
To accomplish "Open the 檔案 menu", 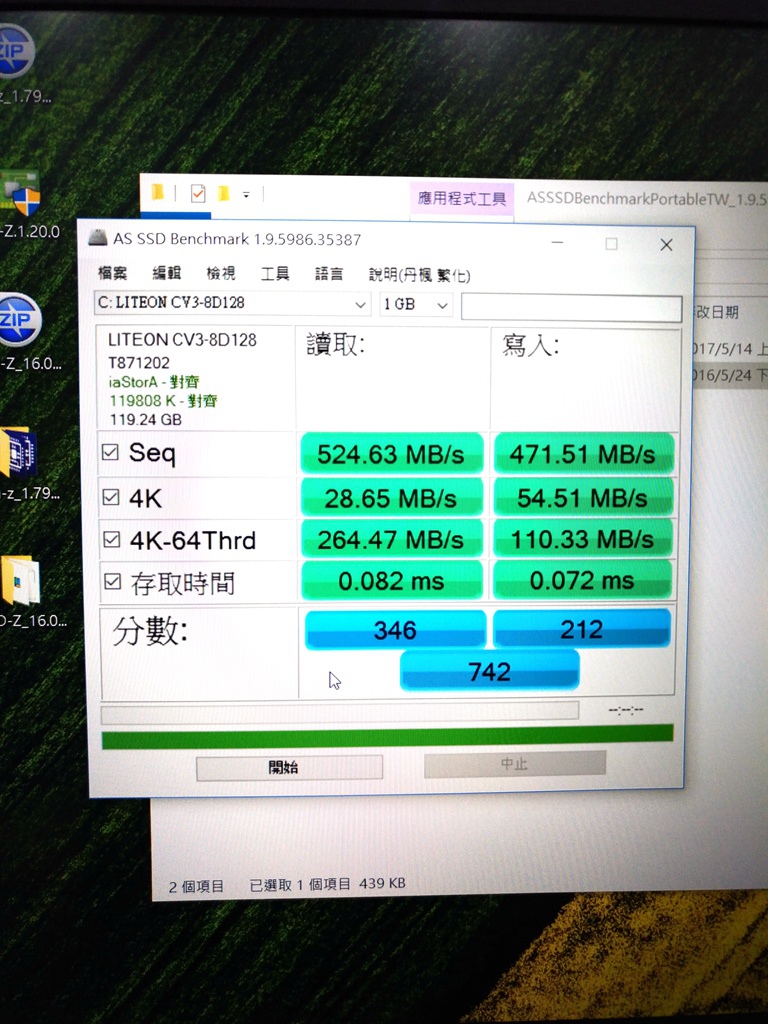I will coord(112,272).
